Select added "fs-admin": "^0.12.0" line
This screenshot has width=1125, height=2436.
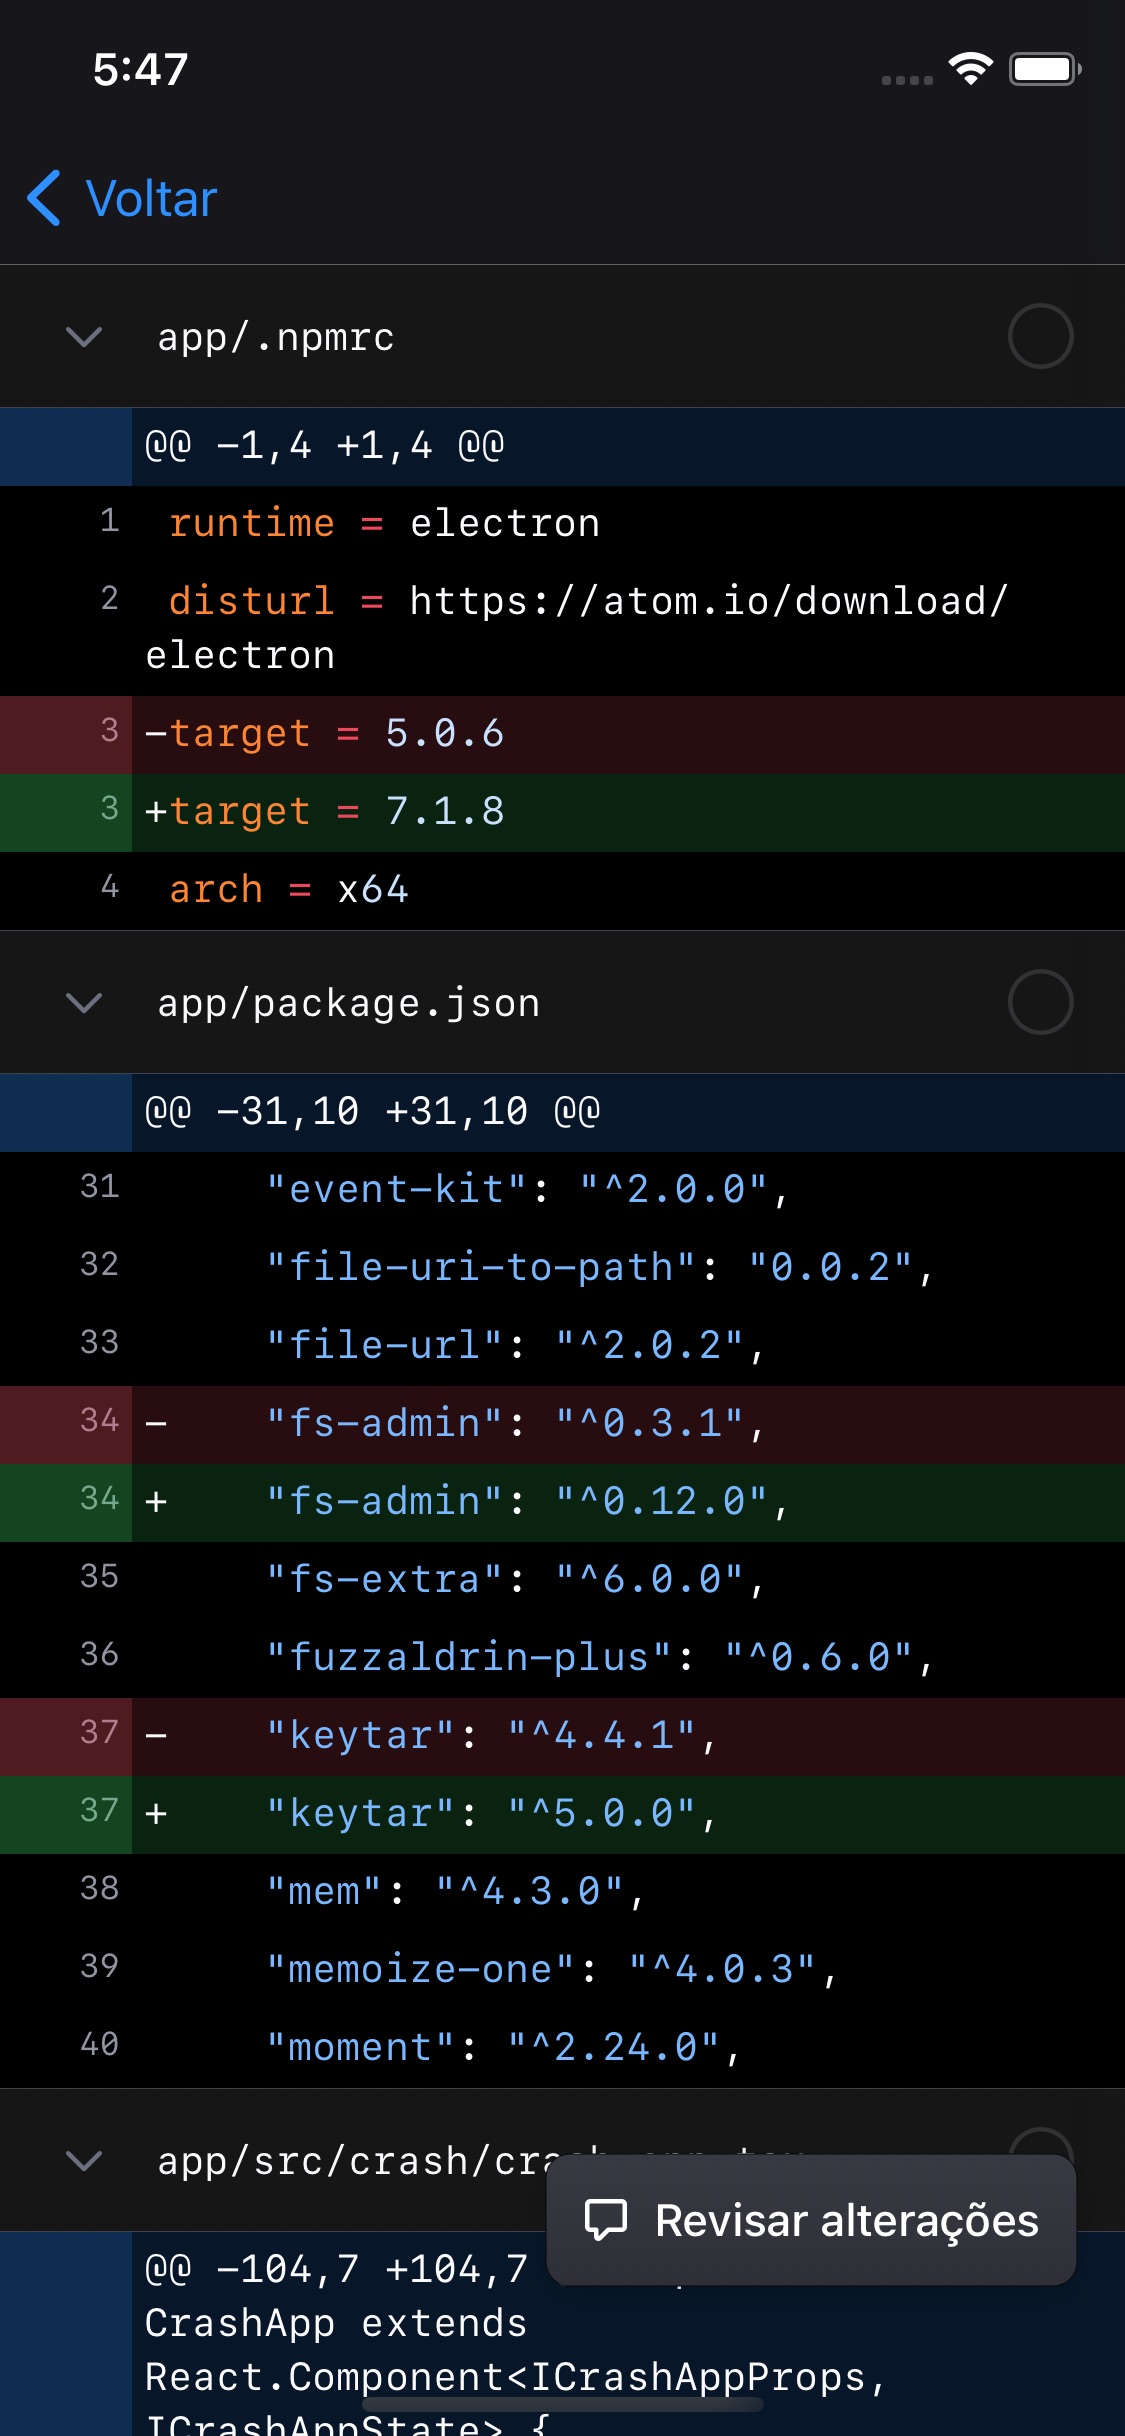tap(562, 1502)
